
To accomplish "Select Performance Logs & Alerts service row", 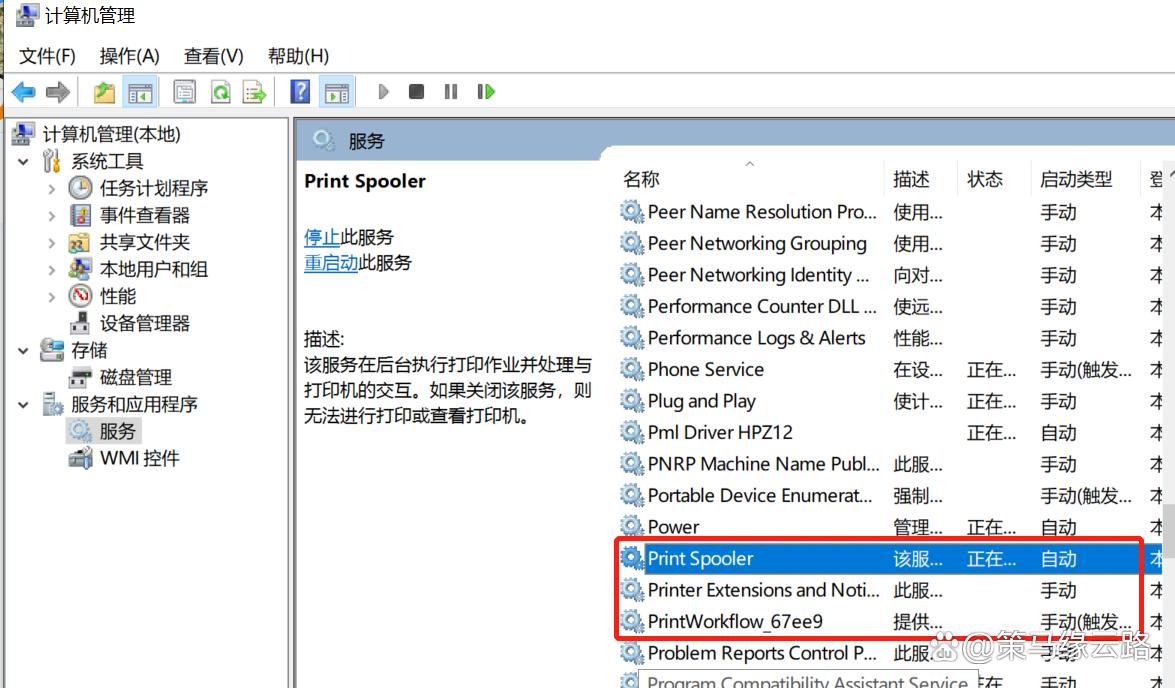I will pos(890,338).
